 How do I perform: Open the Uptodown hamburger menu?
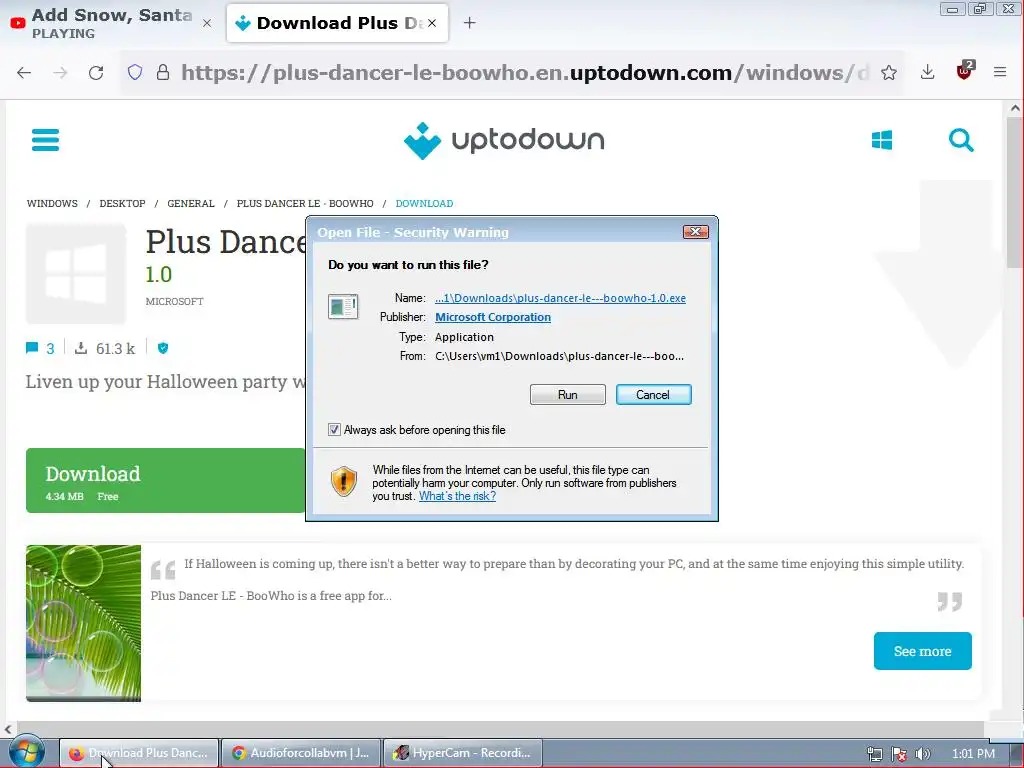coord(45,140)
